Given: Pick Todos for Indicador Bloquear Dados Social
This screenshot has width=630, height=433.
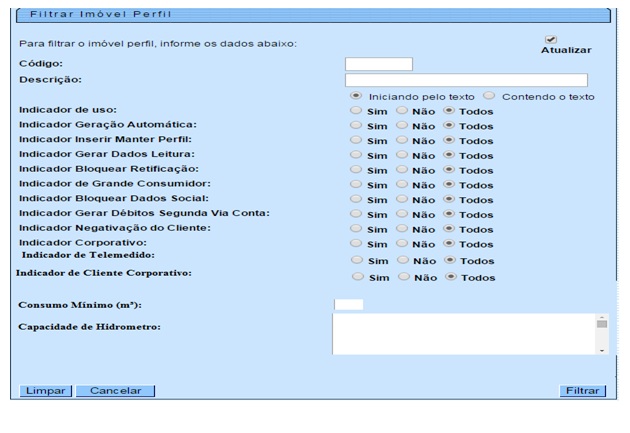Looking at the screenshot, I should point(448,199).
